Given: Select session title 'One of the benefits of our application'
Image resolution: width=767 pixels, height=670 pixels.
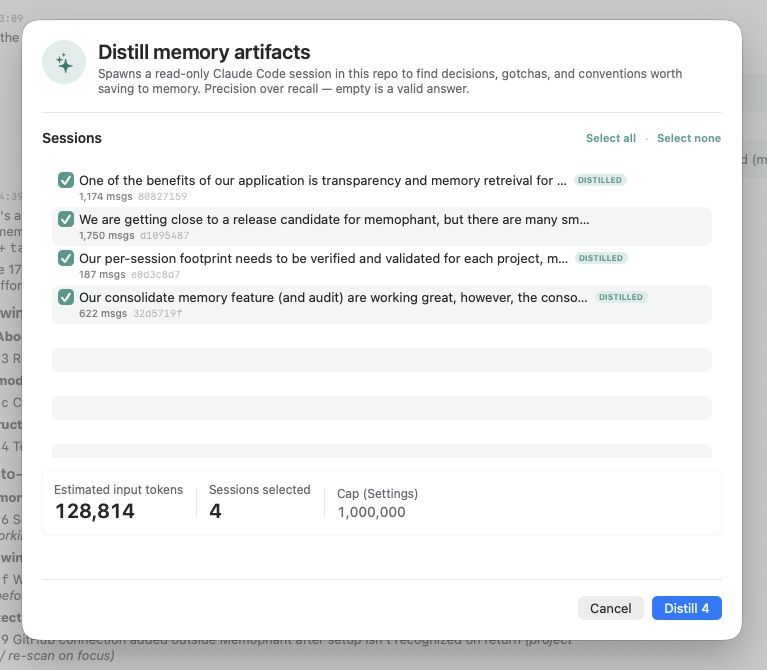Looking at the screenshot, I should (x=323, y=180).
